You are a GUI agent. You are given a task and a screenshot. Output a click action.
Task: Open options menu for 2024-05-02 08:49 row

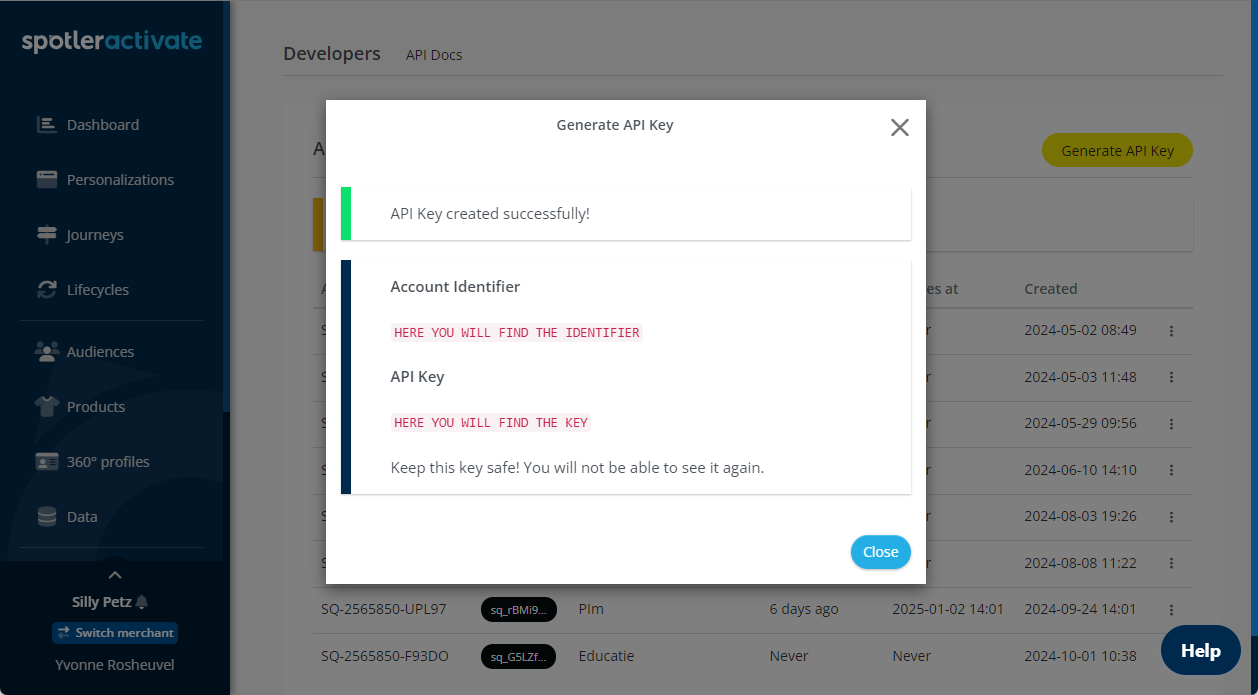(1171, 331)
